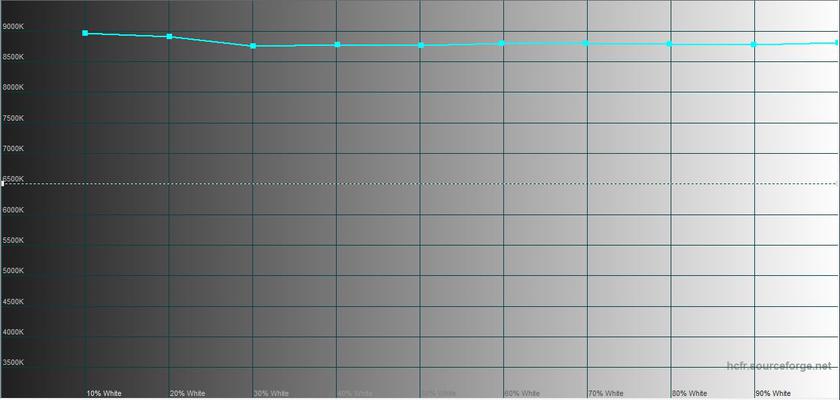Select the cyan marker at 20% White
The height and width of the screenshot is (400, 840).
click(x=169, y=36)
